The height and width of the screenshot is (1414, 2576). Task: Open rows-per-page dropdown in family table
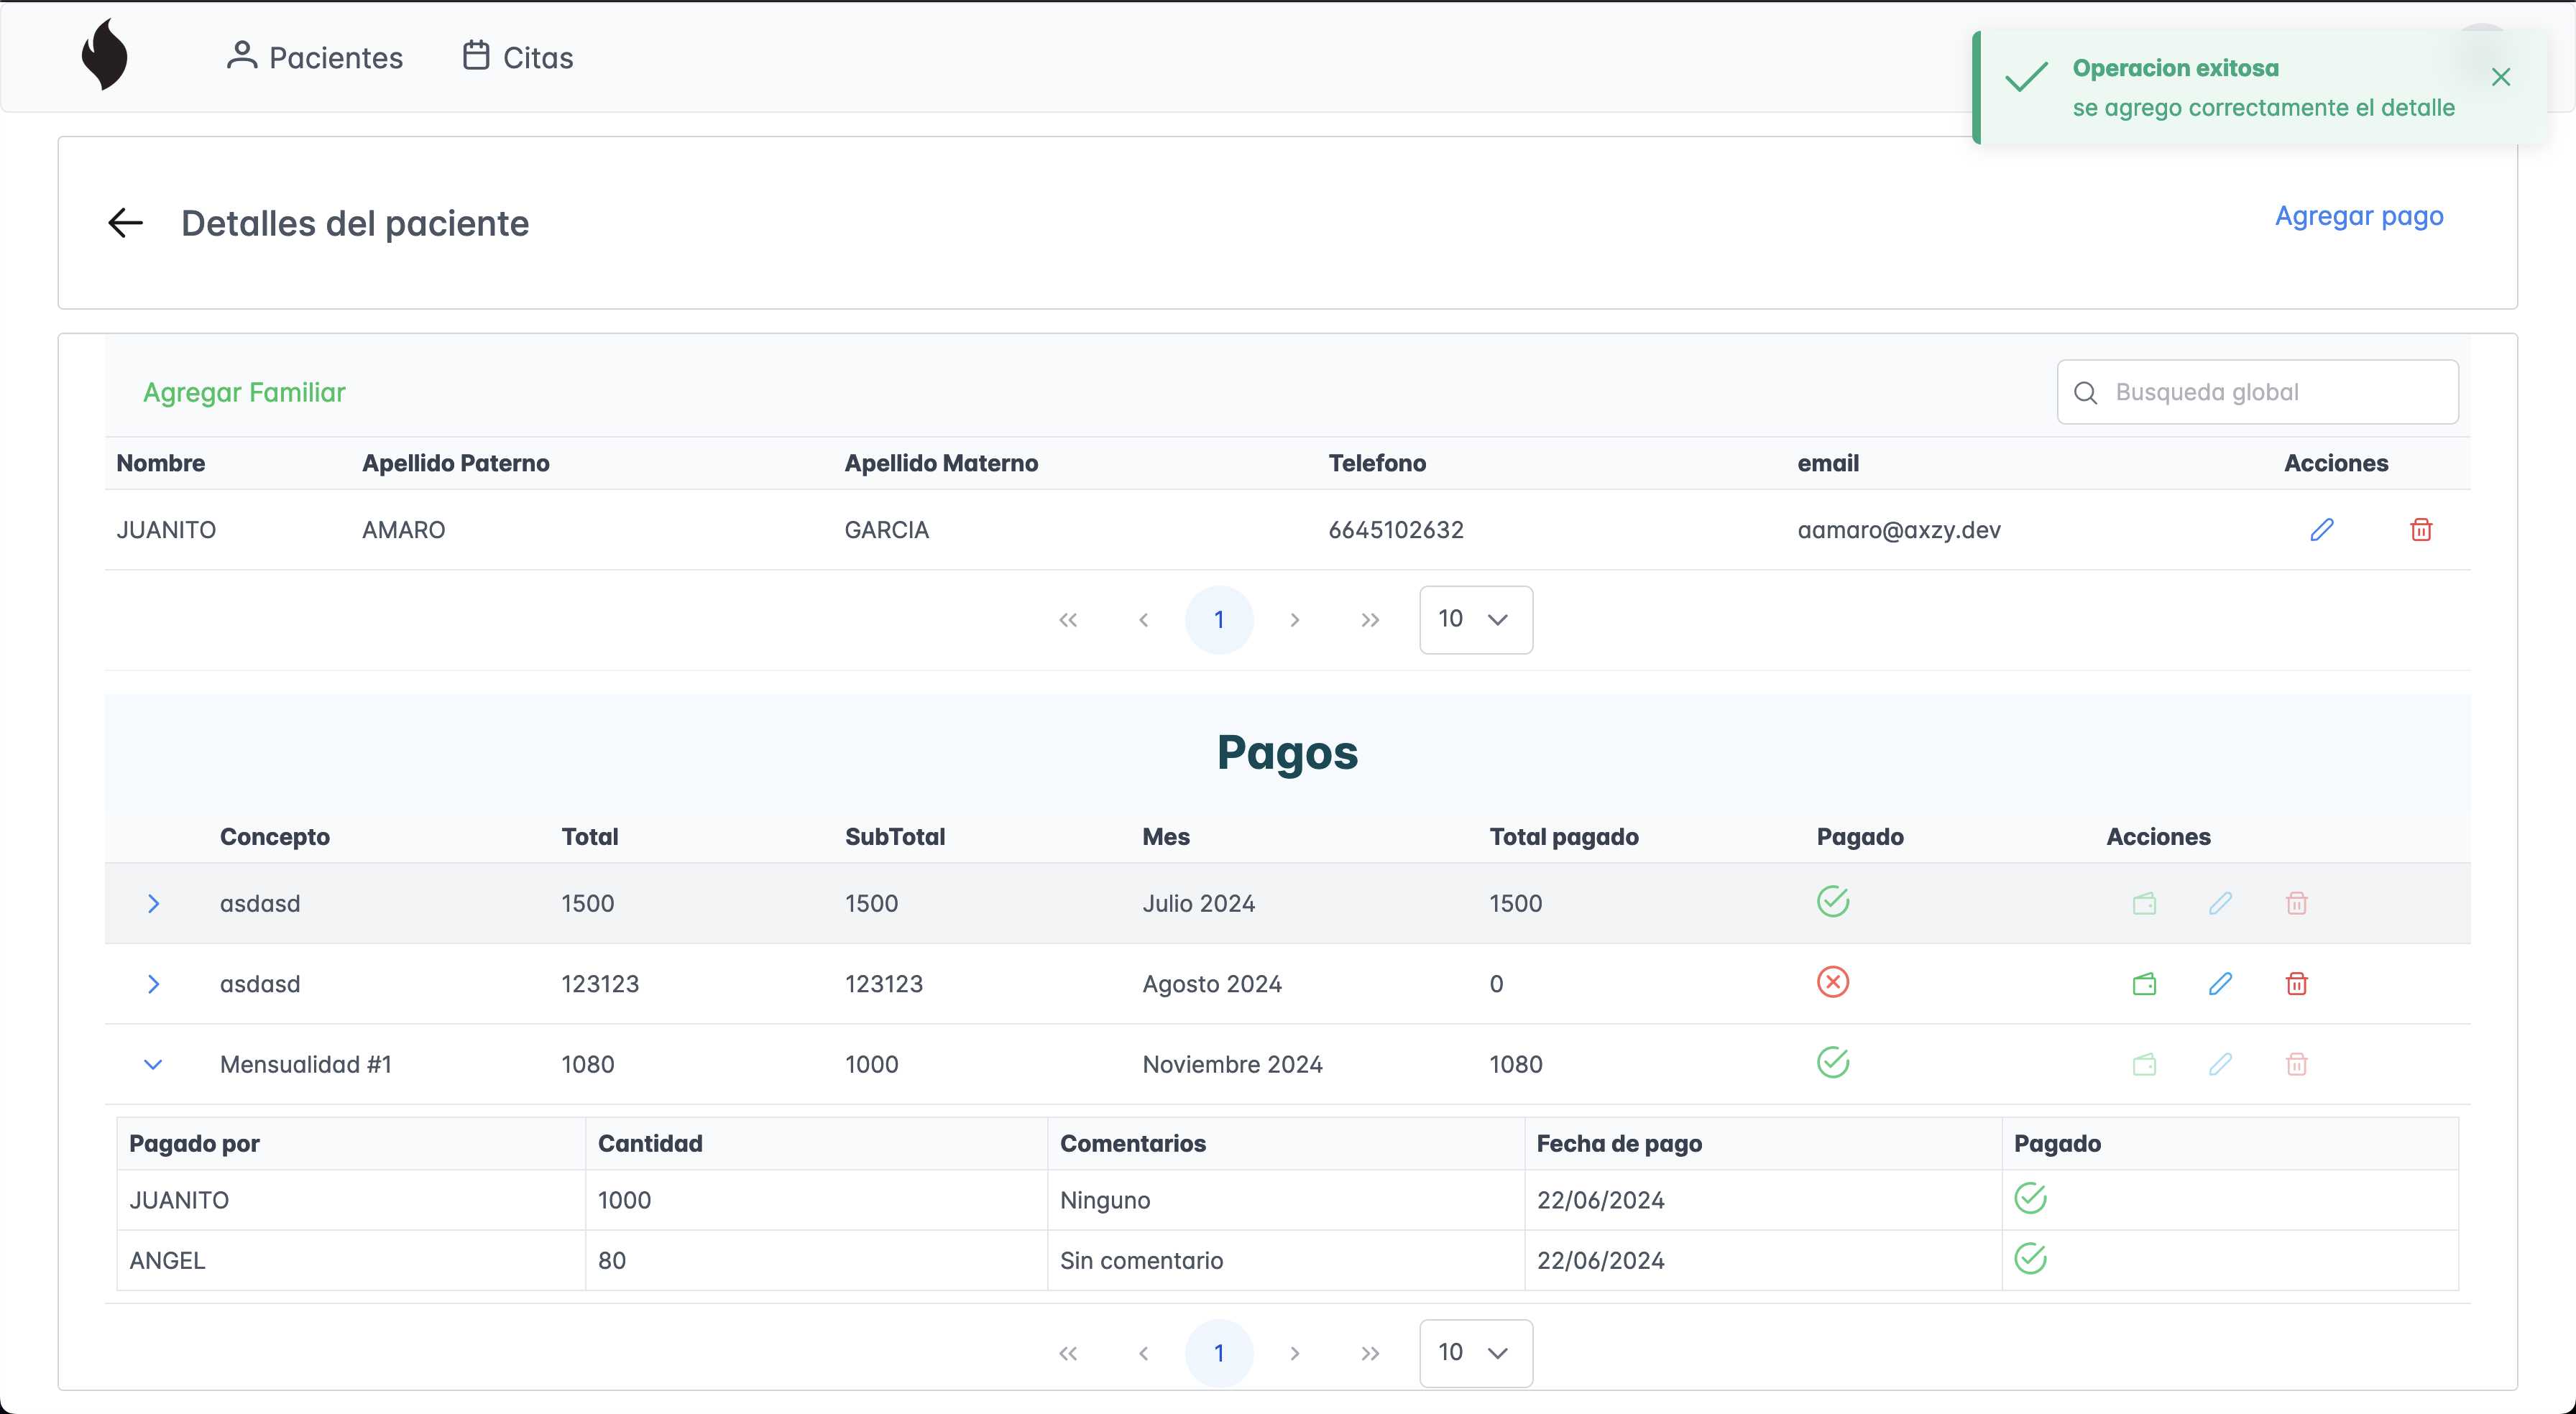coord(1475,619)
